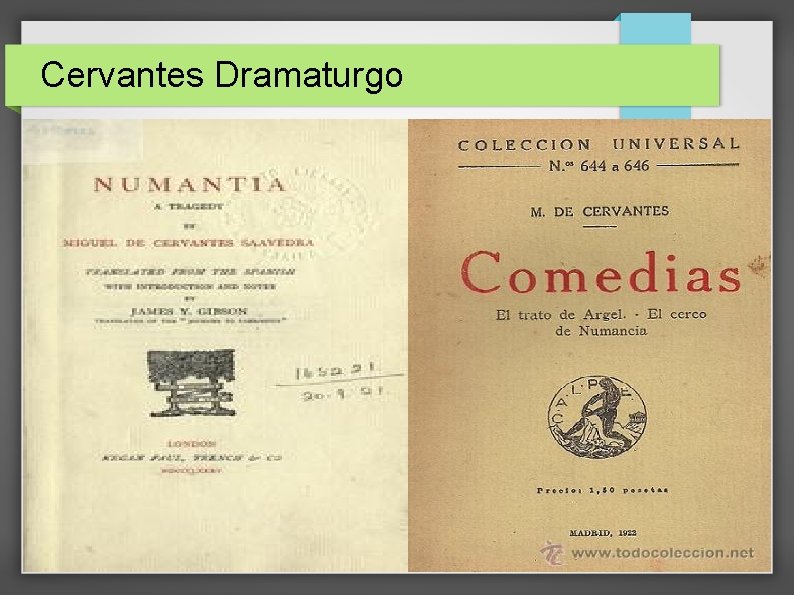Image resolution: width=794 pixels, height=595 pixels.
Task: Click 'COLECCION UNIVERSAL' heading
Action: [x=599, y=144]
